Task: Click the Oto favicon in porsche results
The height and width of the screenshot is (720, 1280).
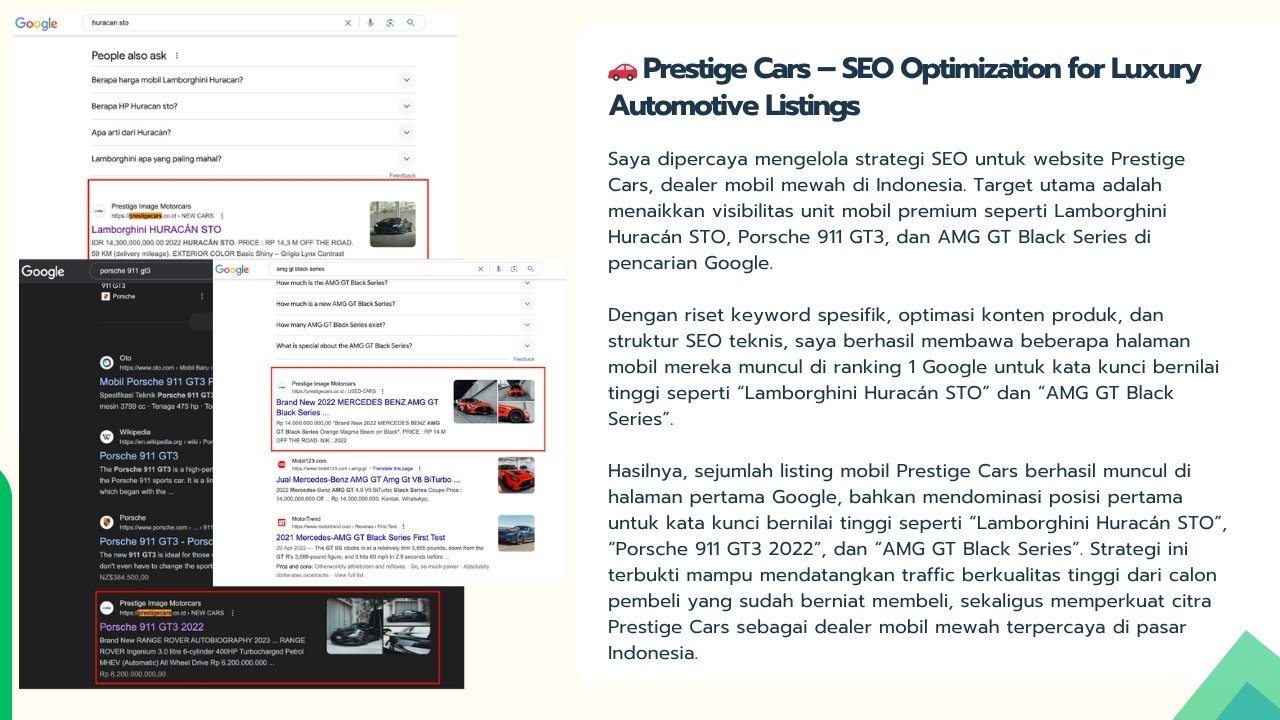Action: (x=107, y=362)
